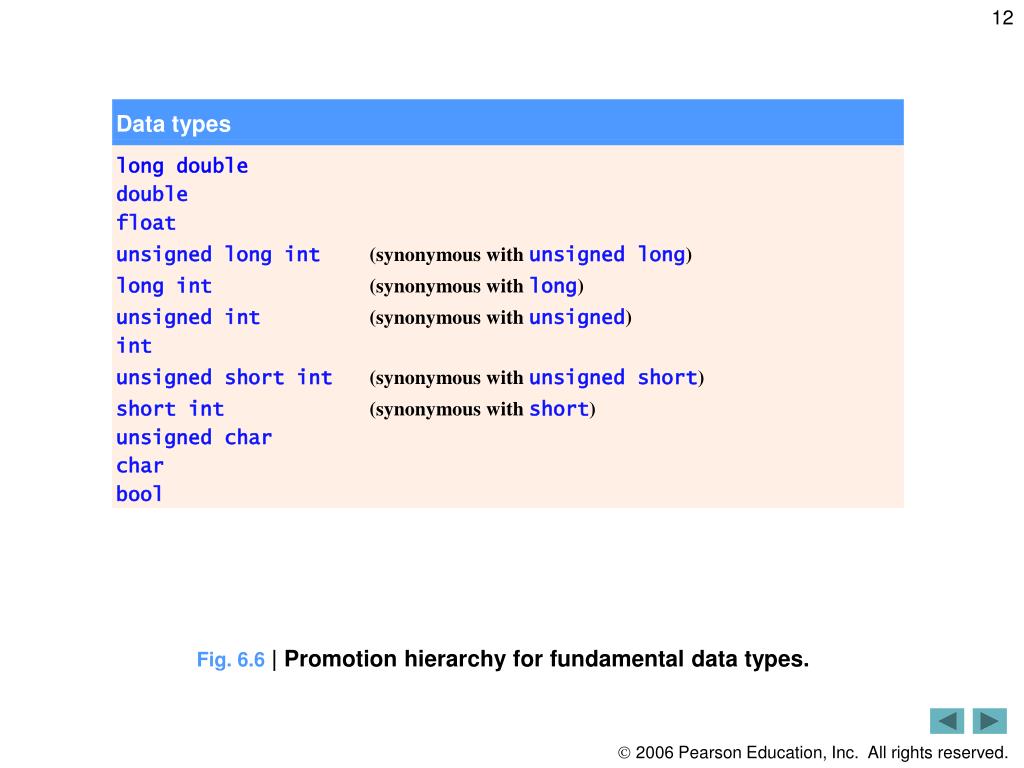Screen dimensions: 1024x768
Task: Select the 'Data types' table header
Action: (x=507, y=123)
